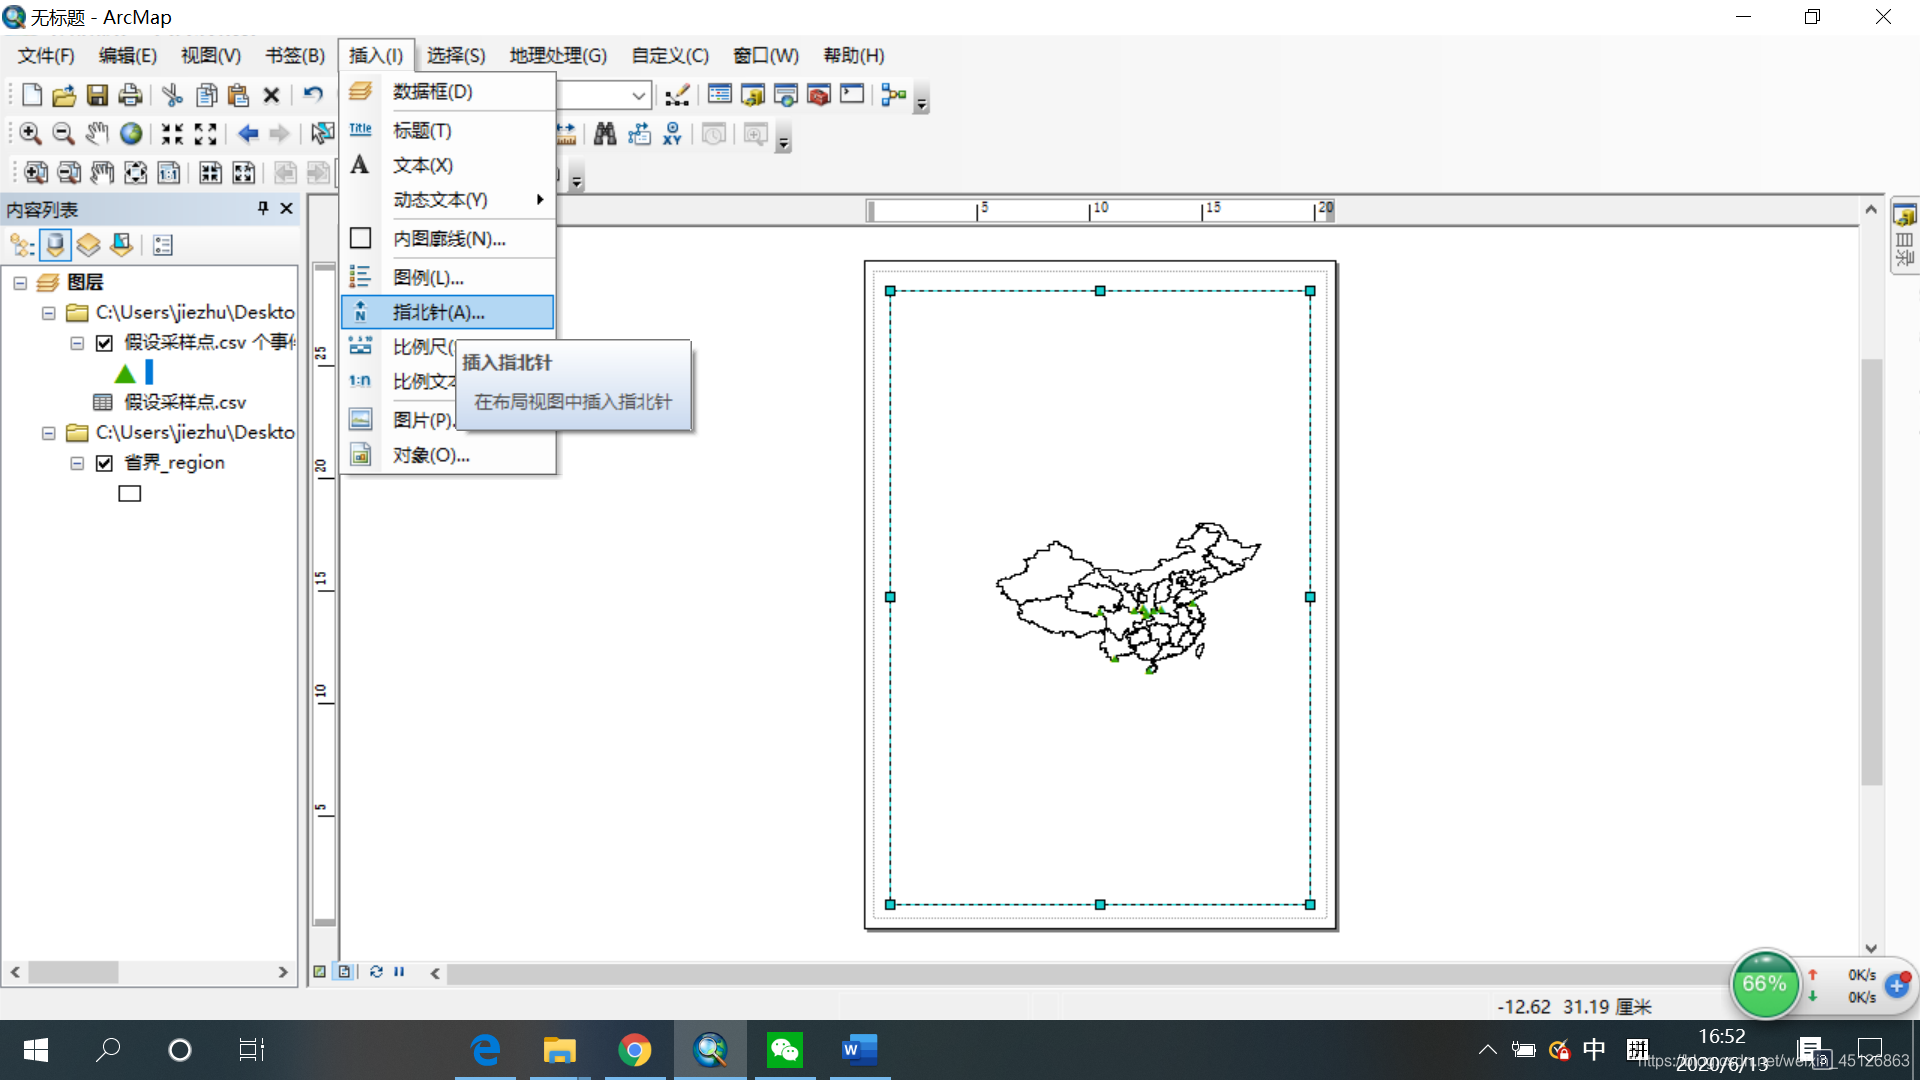Click the Find binoculars icon

point(605,134)
